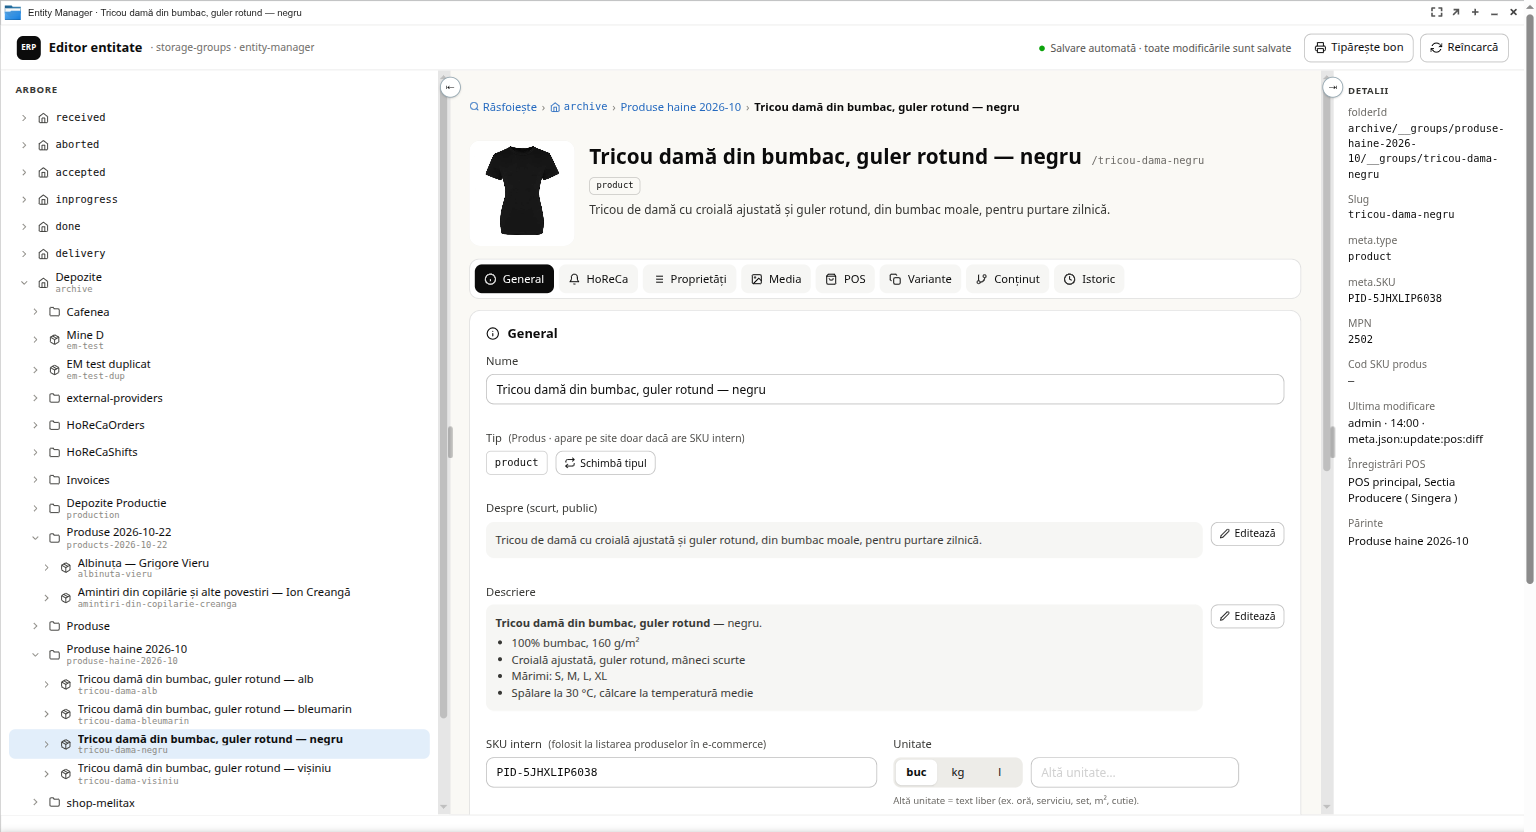Click the 'Altă unitate...' input field
The image size is (1536, 832).
coord(1135,772)
